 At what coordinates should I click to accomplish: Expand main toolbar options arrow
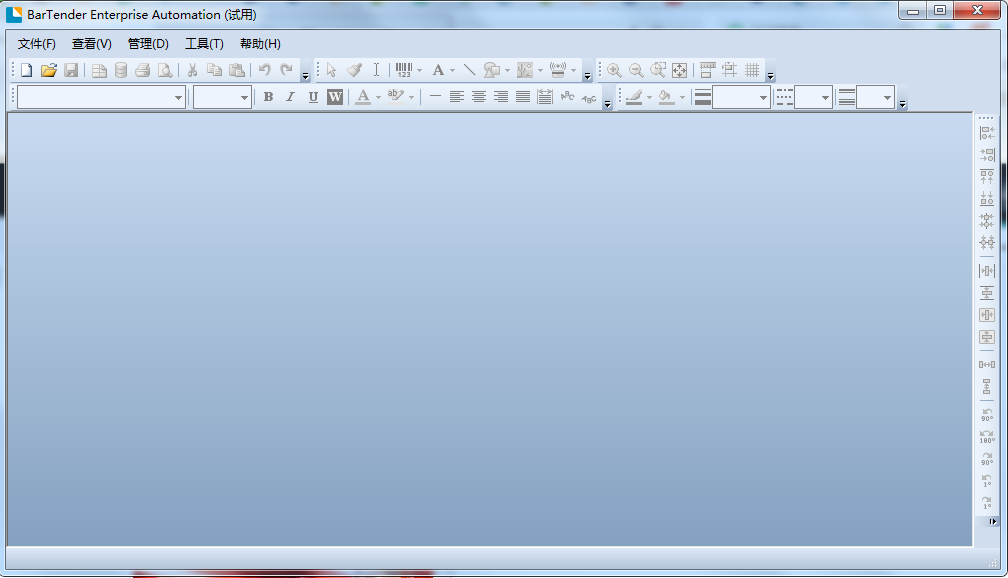[x=305, y=77]
